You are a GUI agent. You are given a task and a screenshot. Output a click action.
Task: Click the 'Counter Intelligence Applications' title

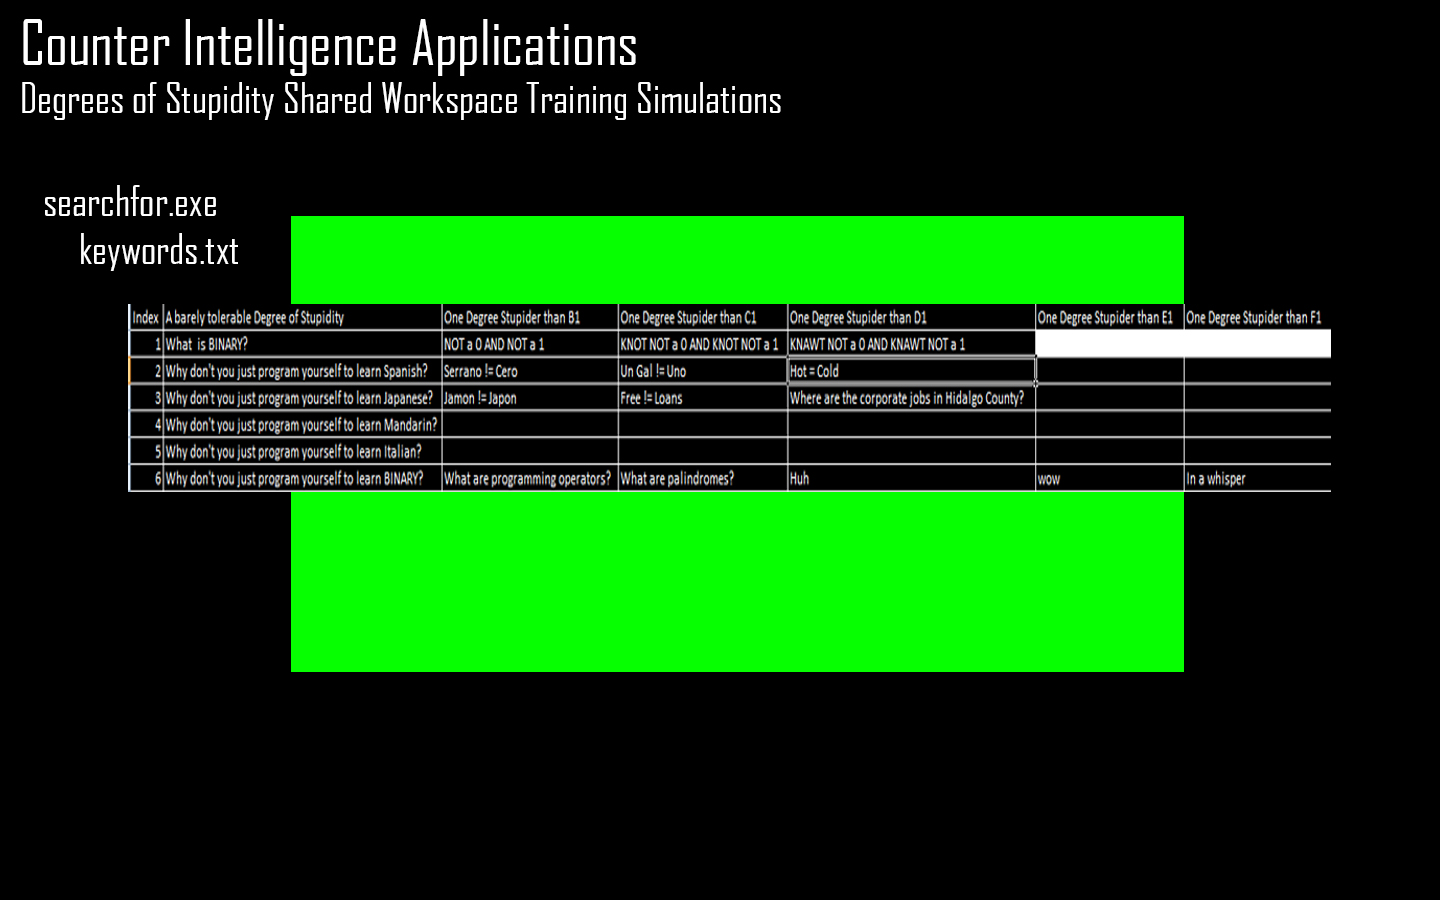tap(329, 45)
